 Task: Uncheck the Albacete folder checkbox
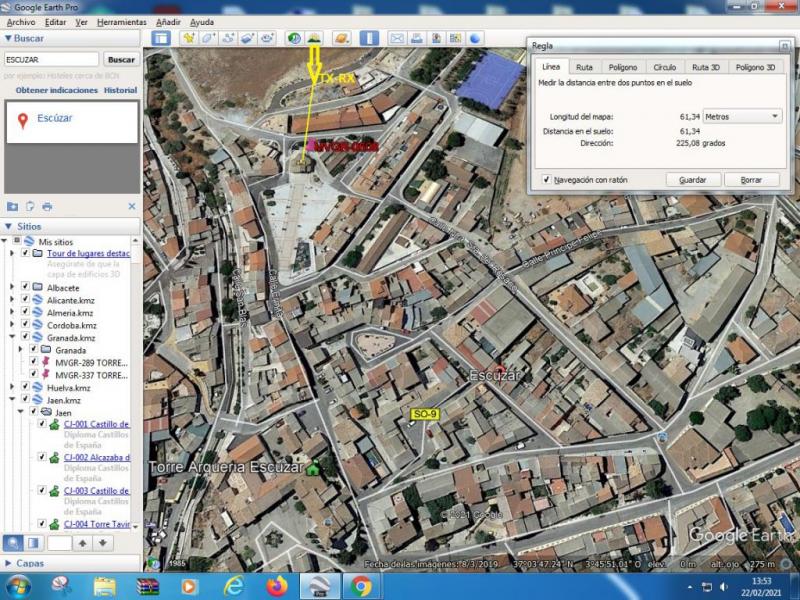click(x=25, y=286)
